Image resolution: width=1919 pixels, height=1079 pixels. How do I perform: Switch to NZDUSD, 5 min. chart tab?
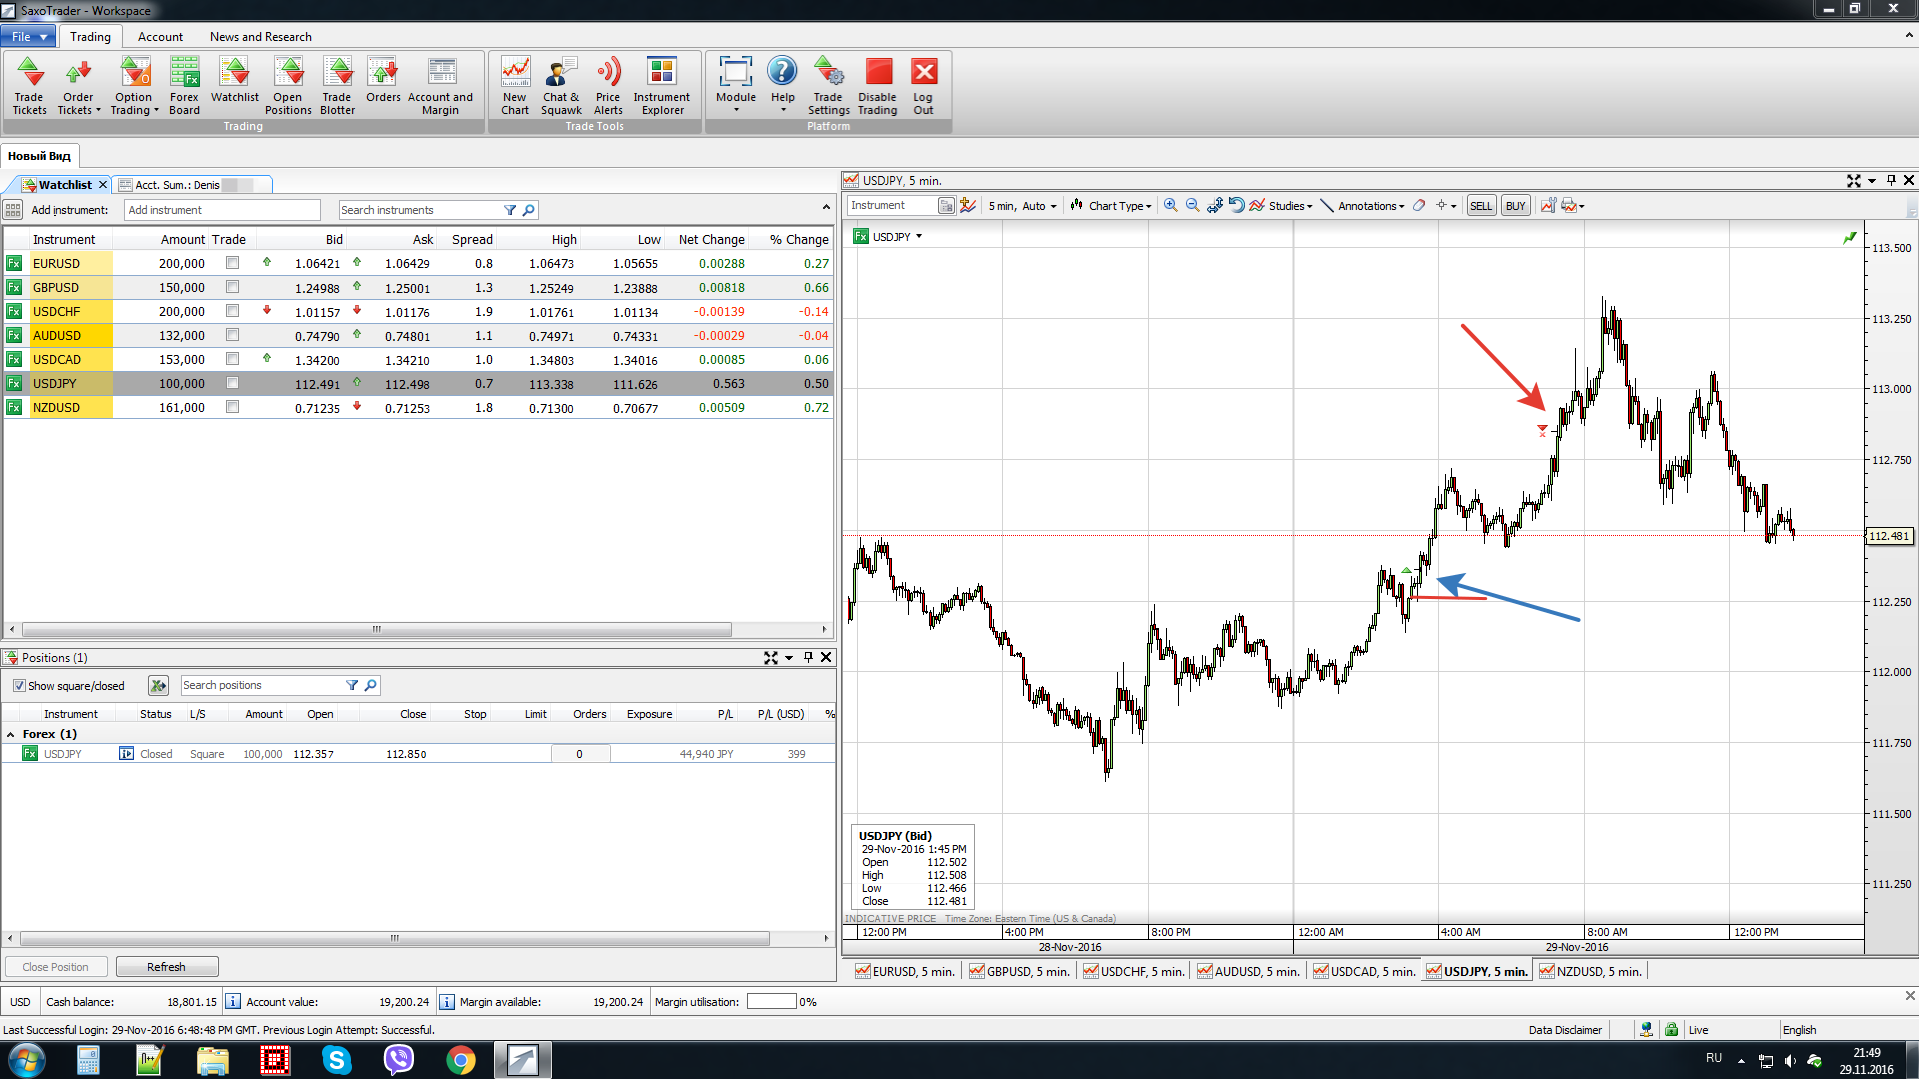click(1590, 971)
